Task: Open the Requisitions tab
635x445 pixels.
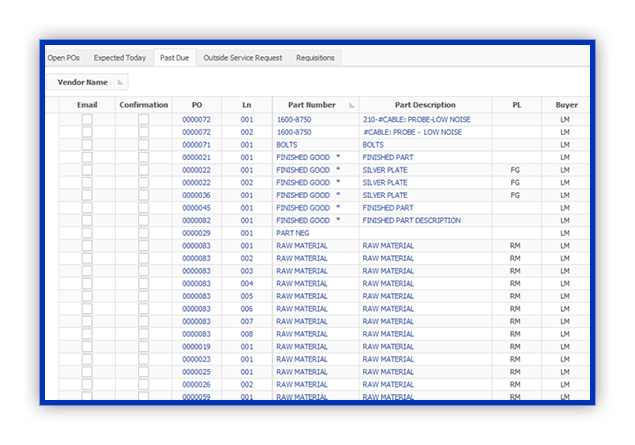Action: pyautogui.click(x=315, y=58)
